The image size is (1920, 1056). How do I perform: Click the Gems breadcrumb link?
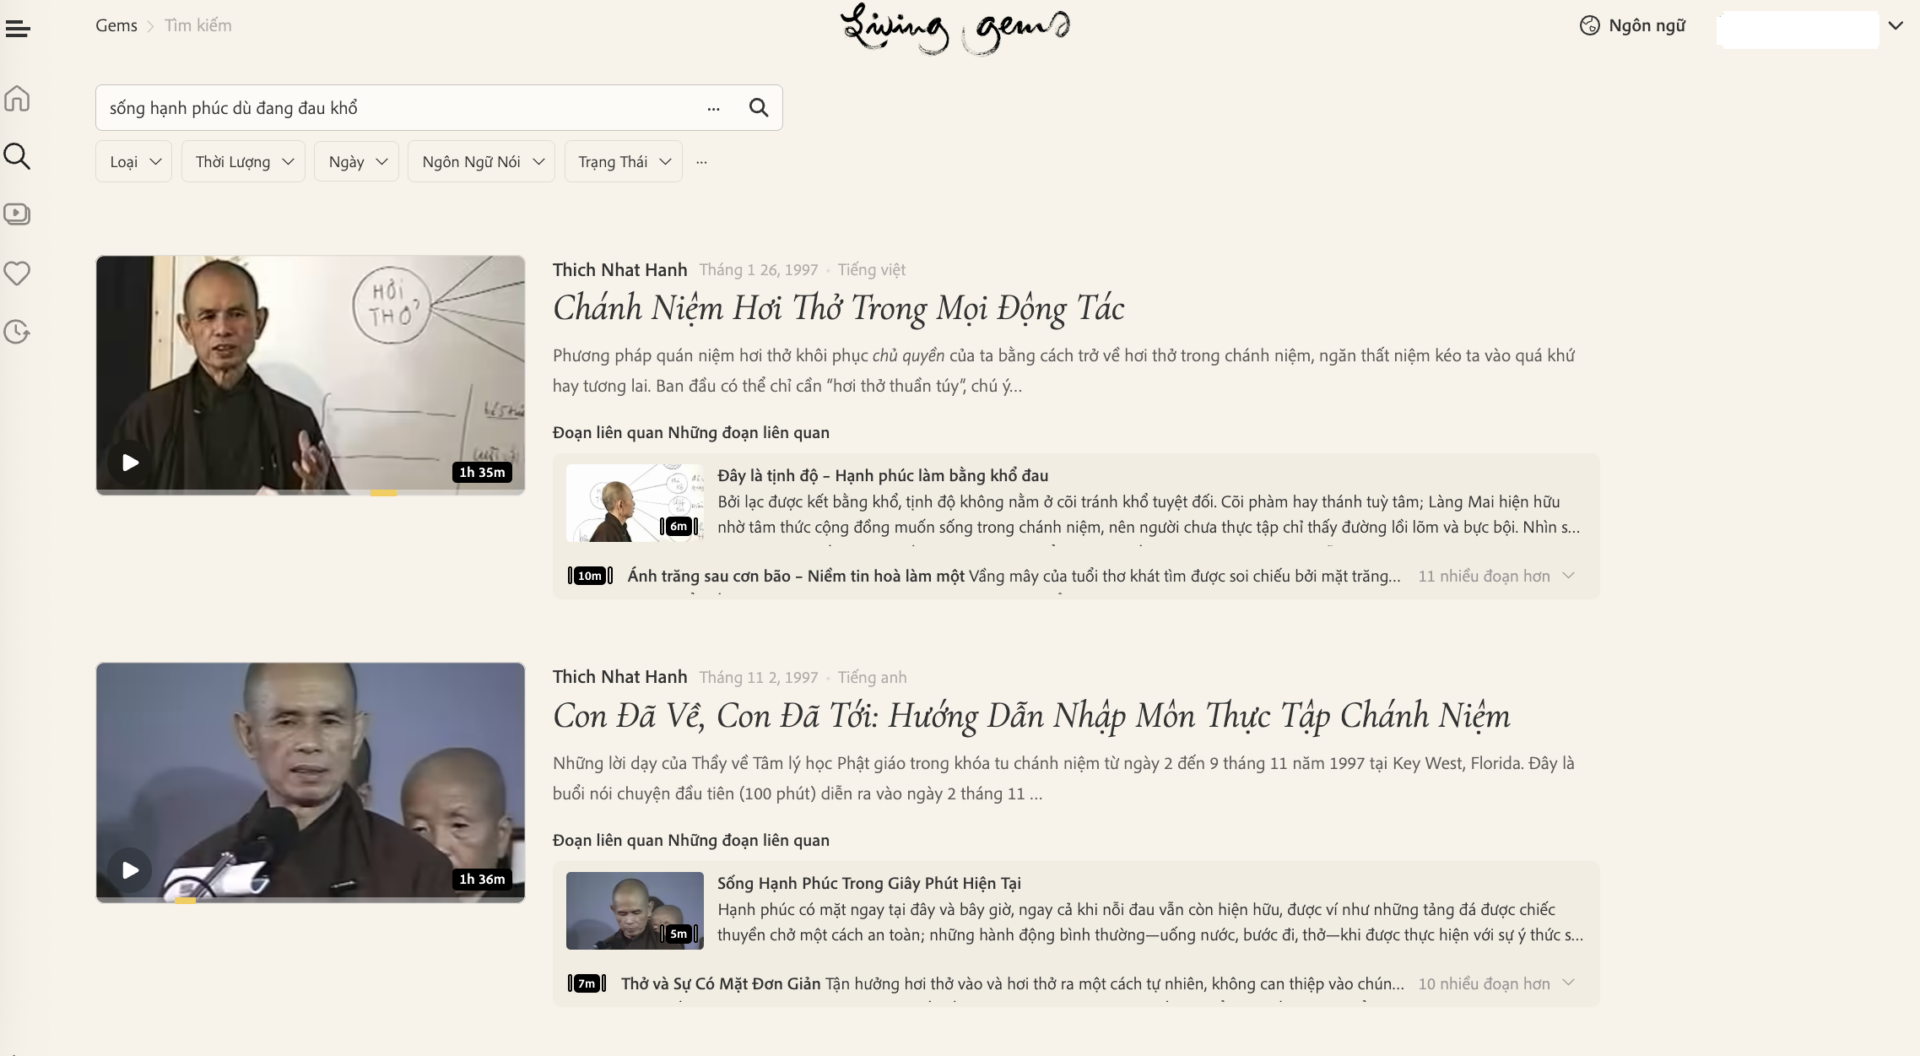pyautogui.click(x=116, y=26)
